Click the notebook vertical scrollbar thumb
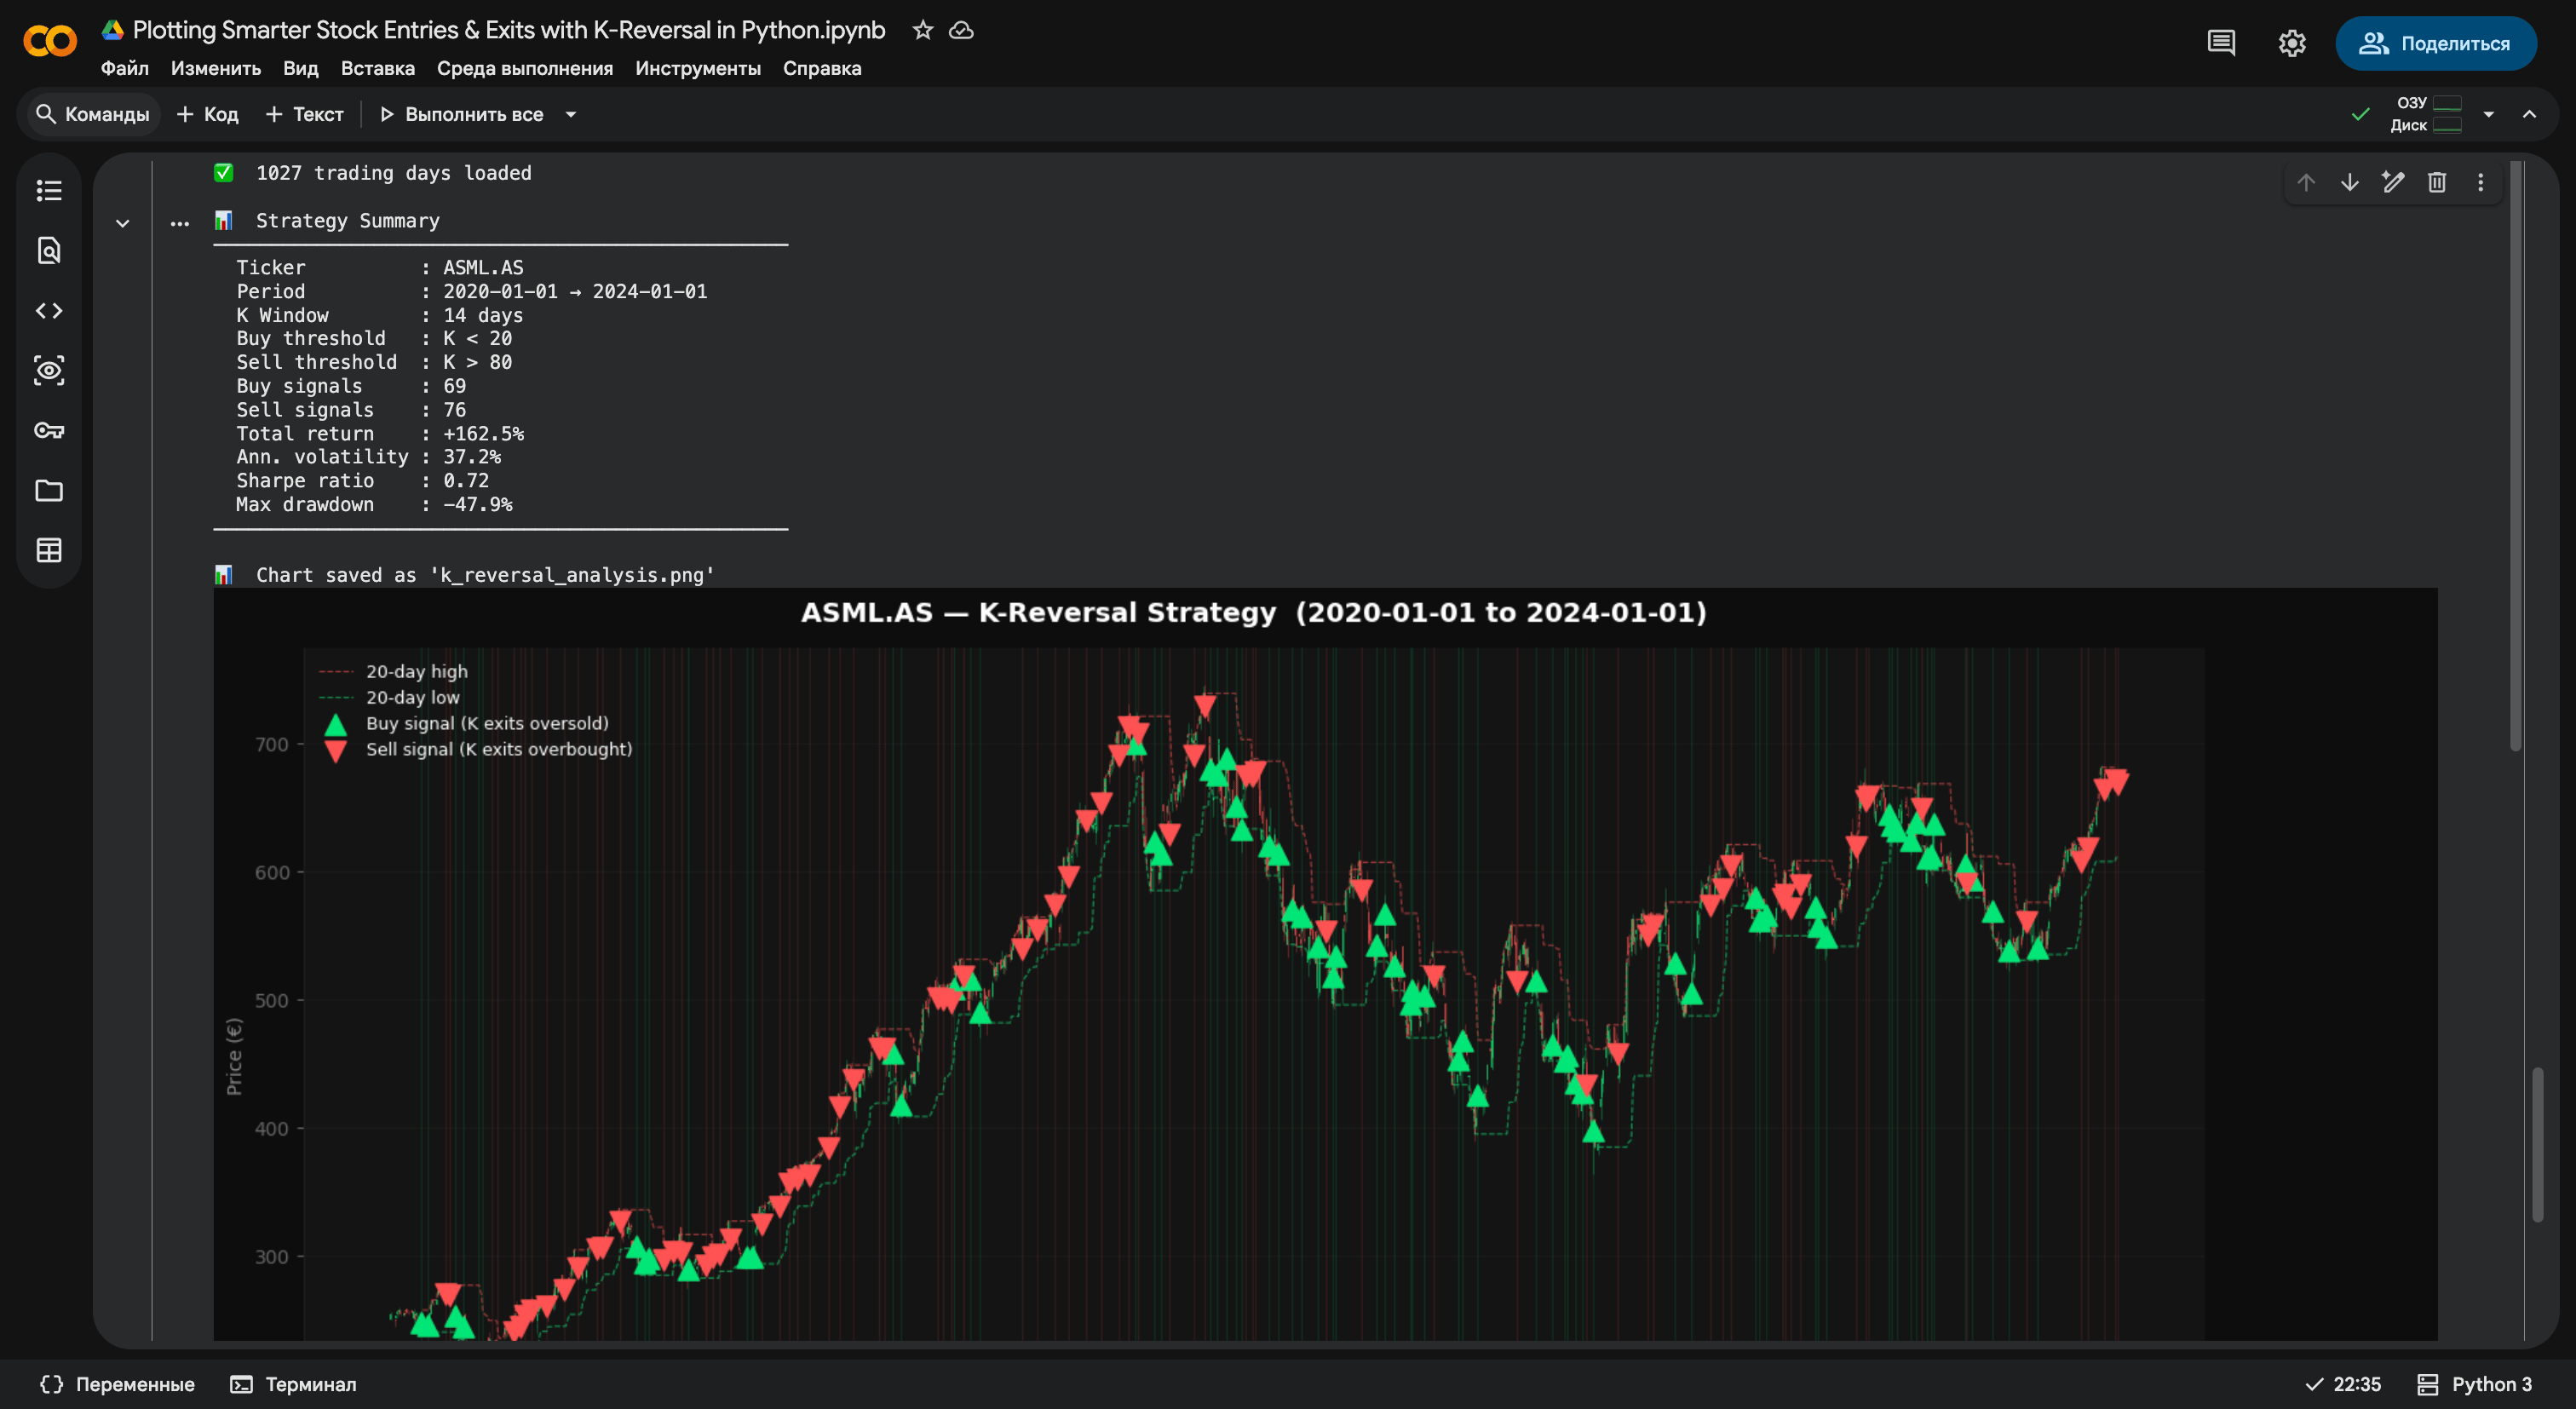Screen dimensions: 2576x1409 (2536, 1143)
